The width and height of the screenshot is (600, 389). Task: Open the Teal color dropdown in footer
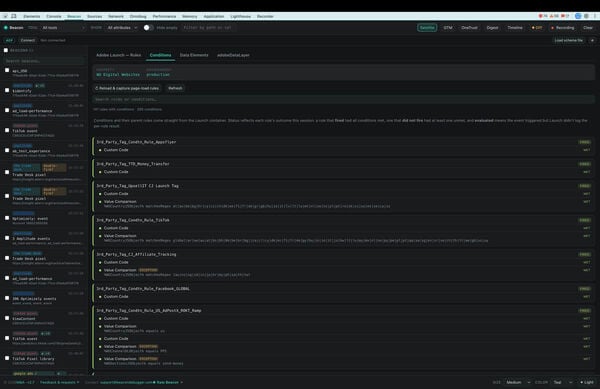(x=562, y=382)
